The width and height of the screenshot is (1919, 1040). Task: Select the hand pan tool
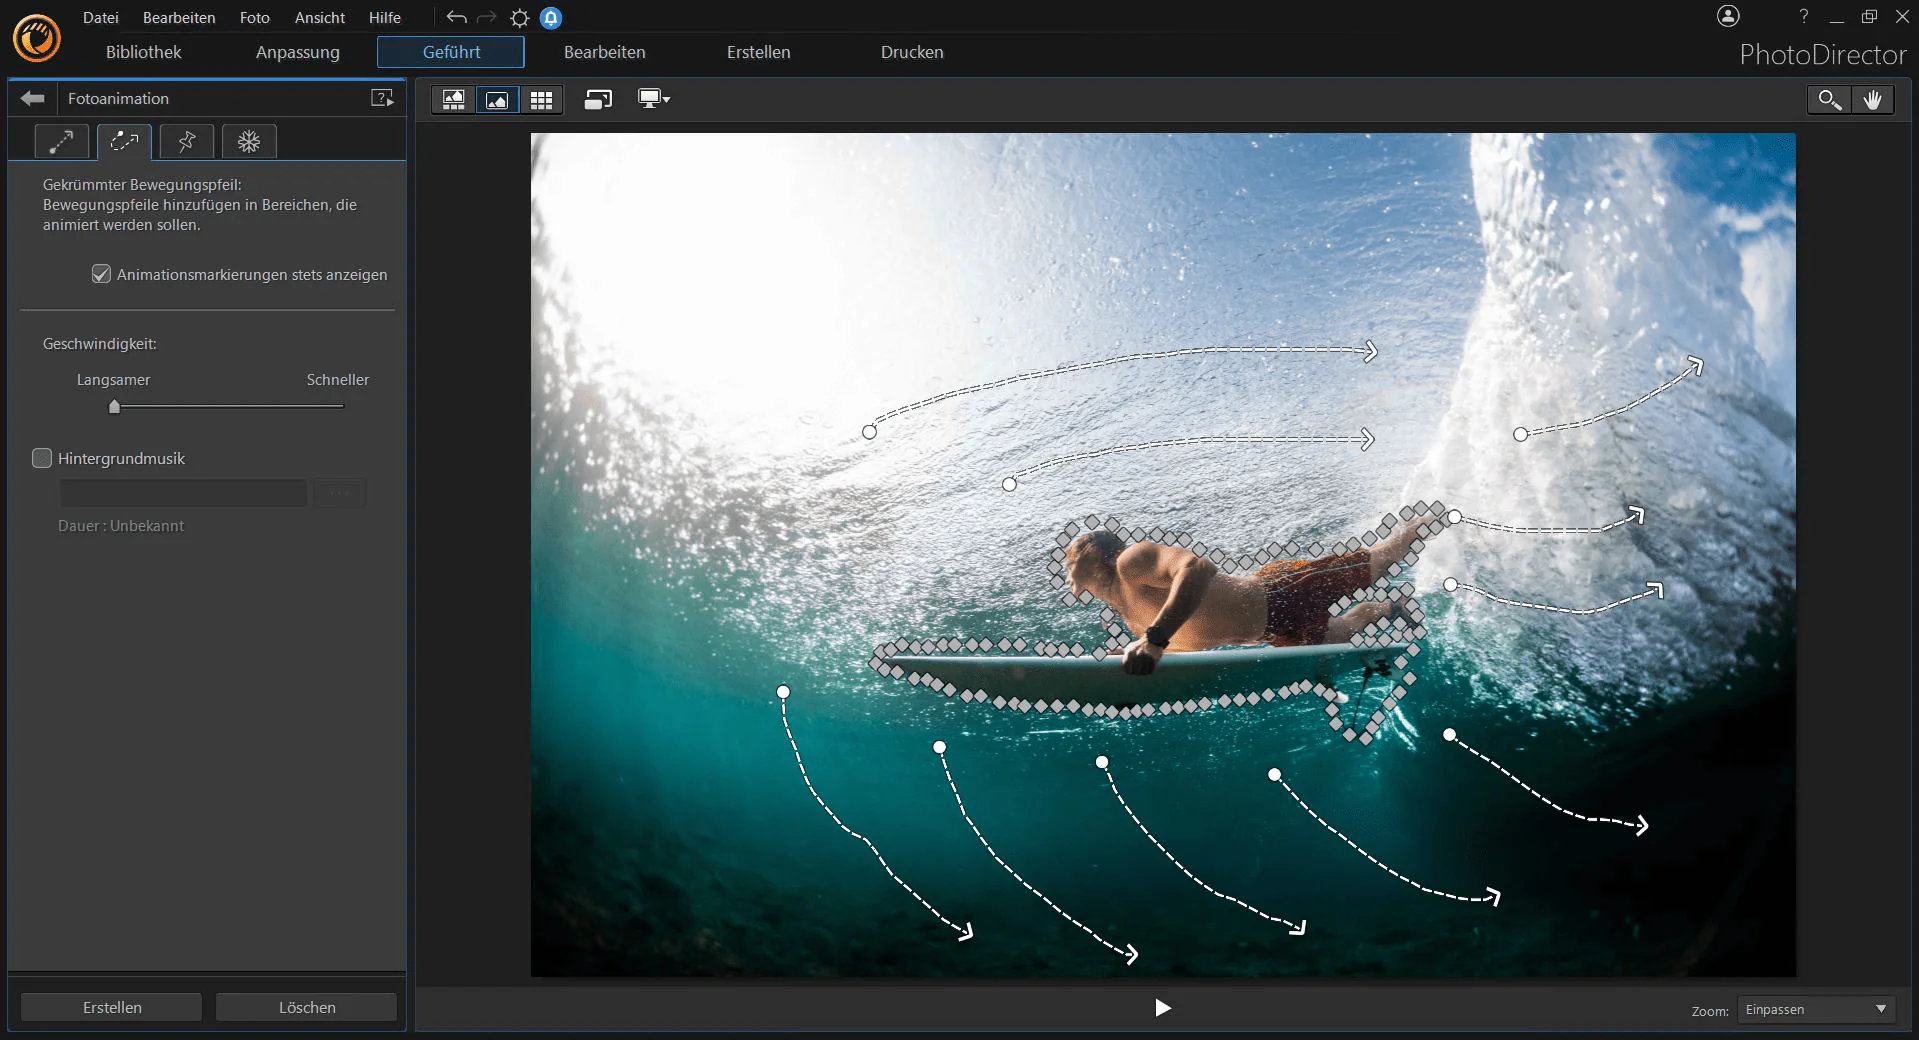[x=1872, y=99]
